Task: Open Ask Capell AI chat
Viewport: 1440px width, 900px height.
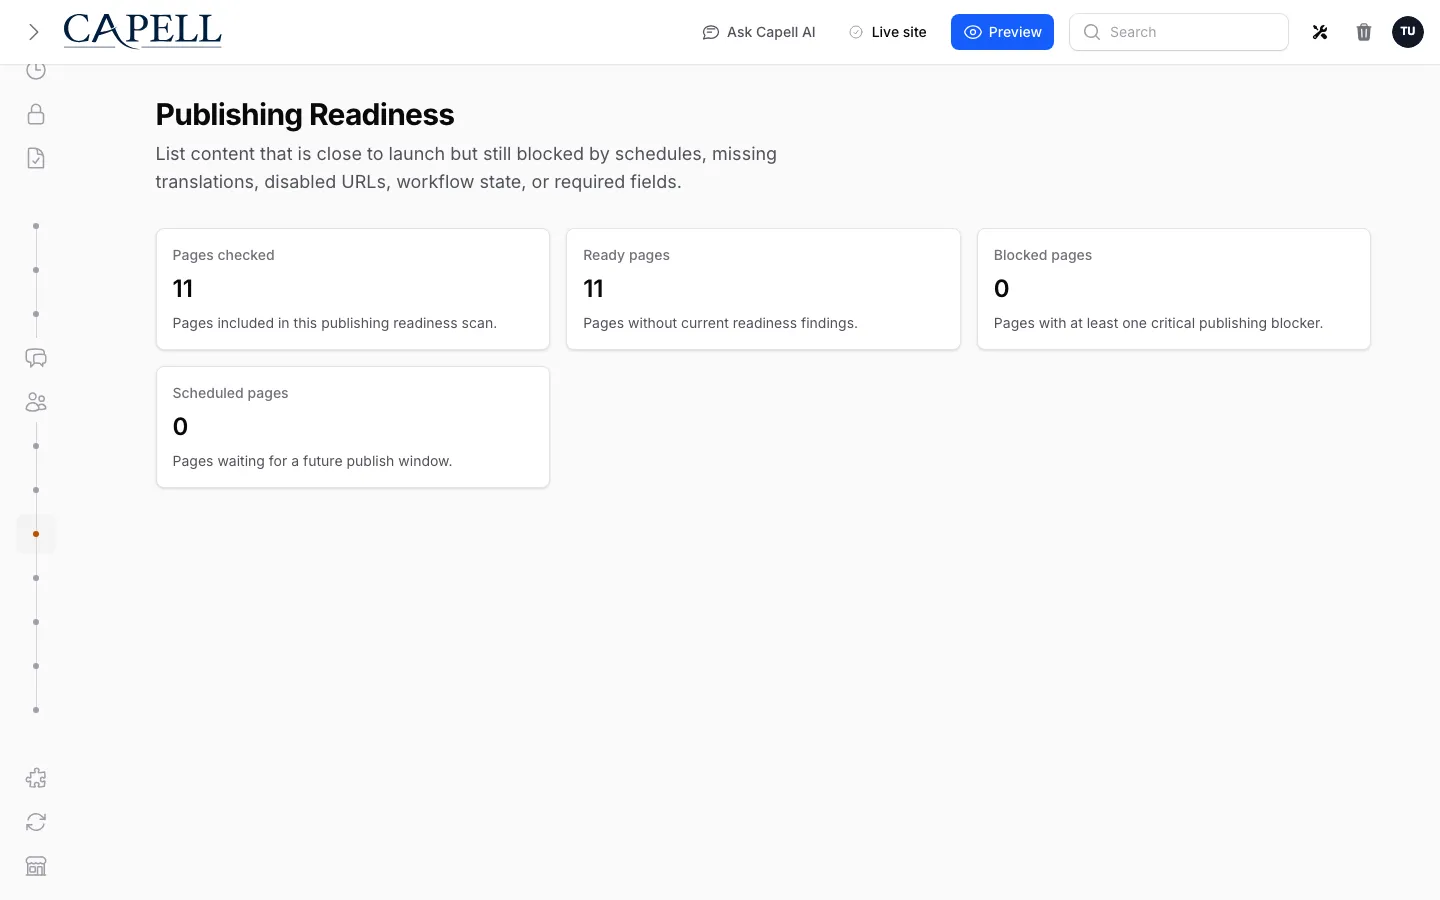Action: 759,32
